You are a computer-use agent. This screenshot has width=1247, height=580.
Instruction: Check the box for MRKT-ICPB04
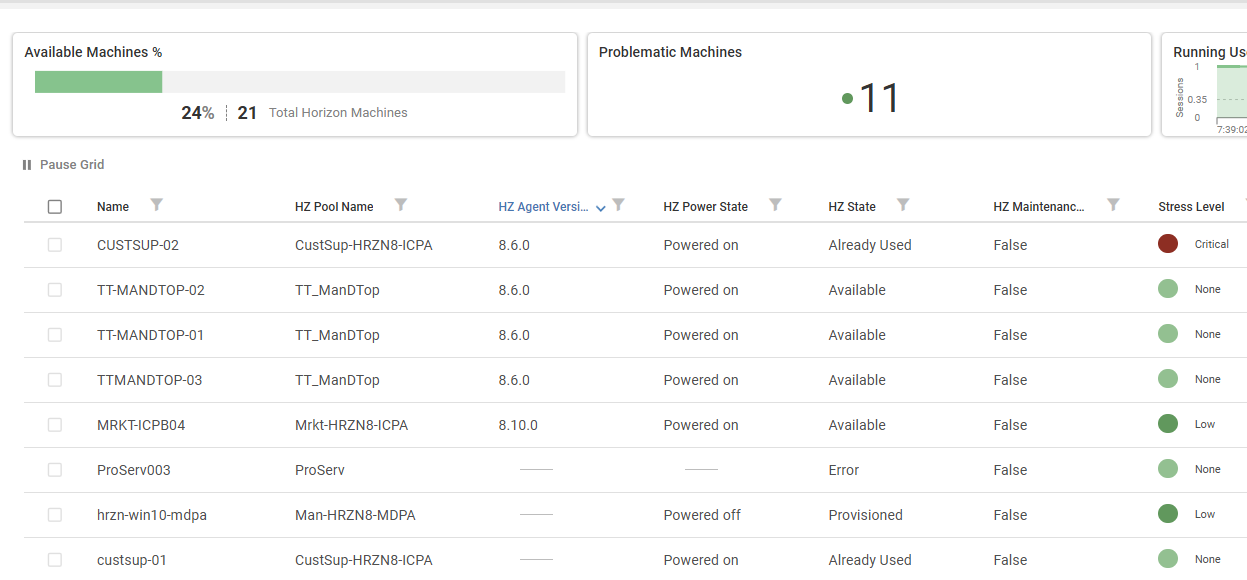pos(55,425)
